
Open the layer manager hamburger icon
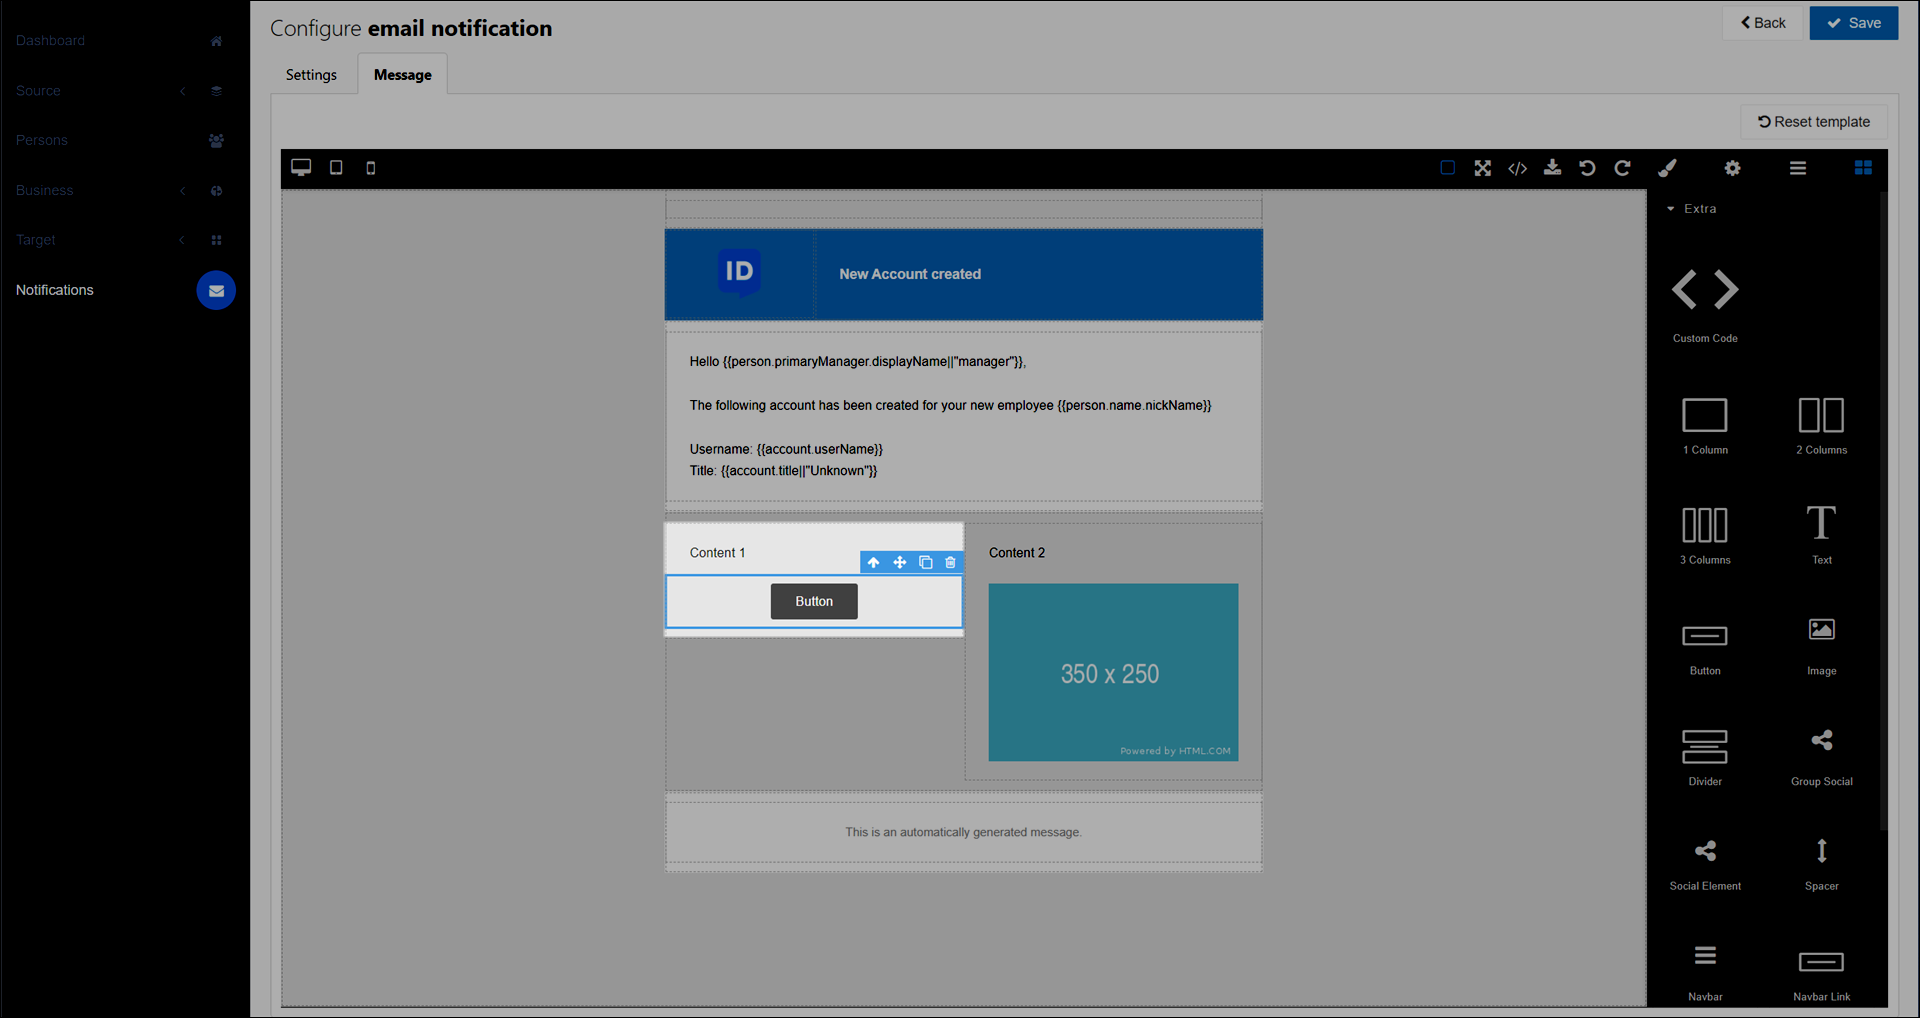point(1798,168)
